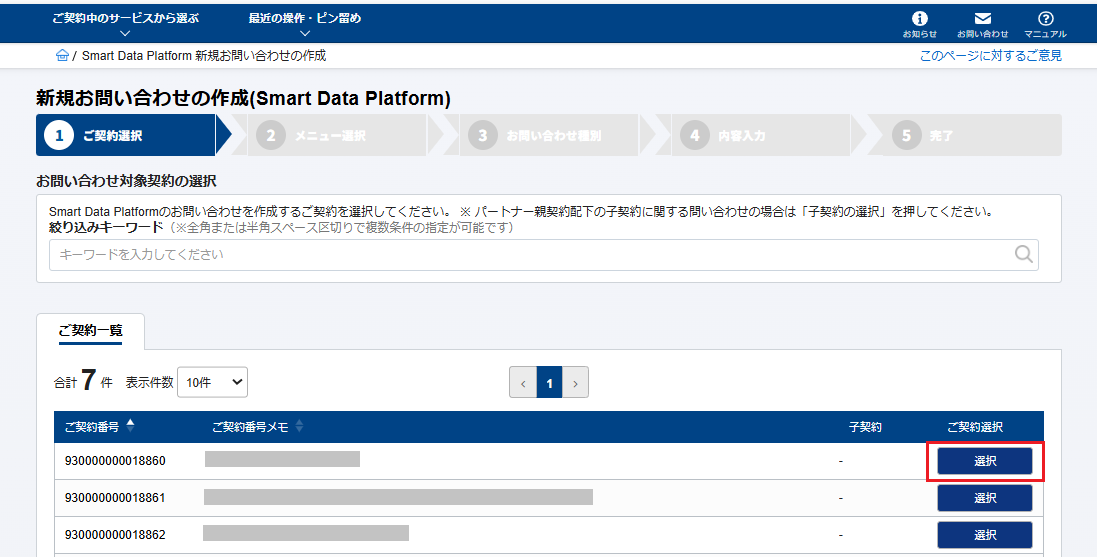Click step 3 お問い合わせ種別
Image resolution: width=1097 pixels, height=557 pixels.
[x=549, y=135]
